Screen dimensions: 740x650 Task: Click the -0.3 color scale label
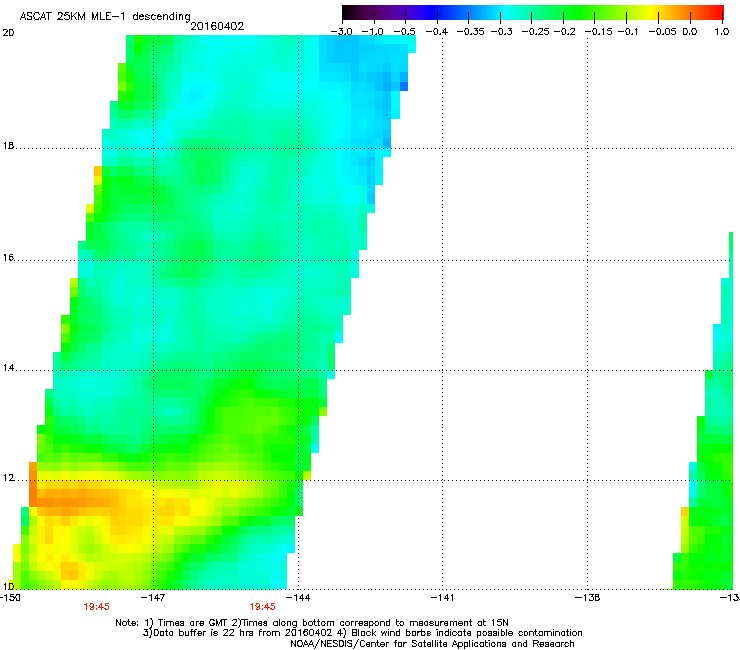[x=502, y=32]
